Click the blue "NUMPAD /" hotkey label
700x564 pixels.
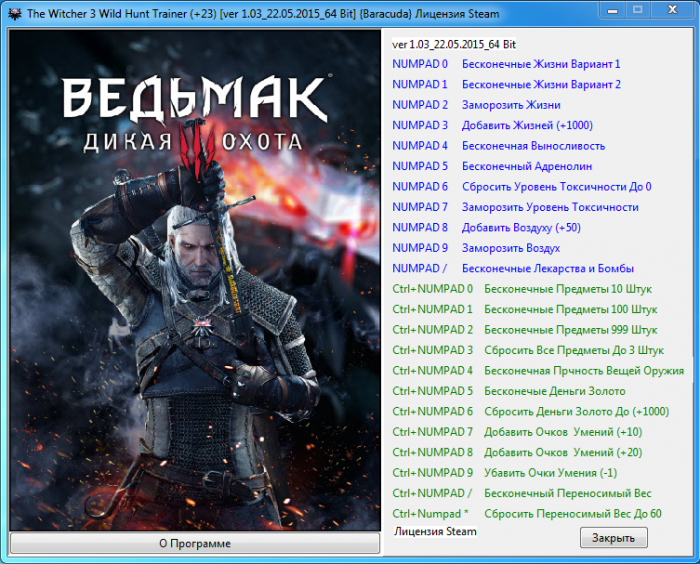(419, 268)
